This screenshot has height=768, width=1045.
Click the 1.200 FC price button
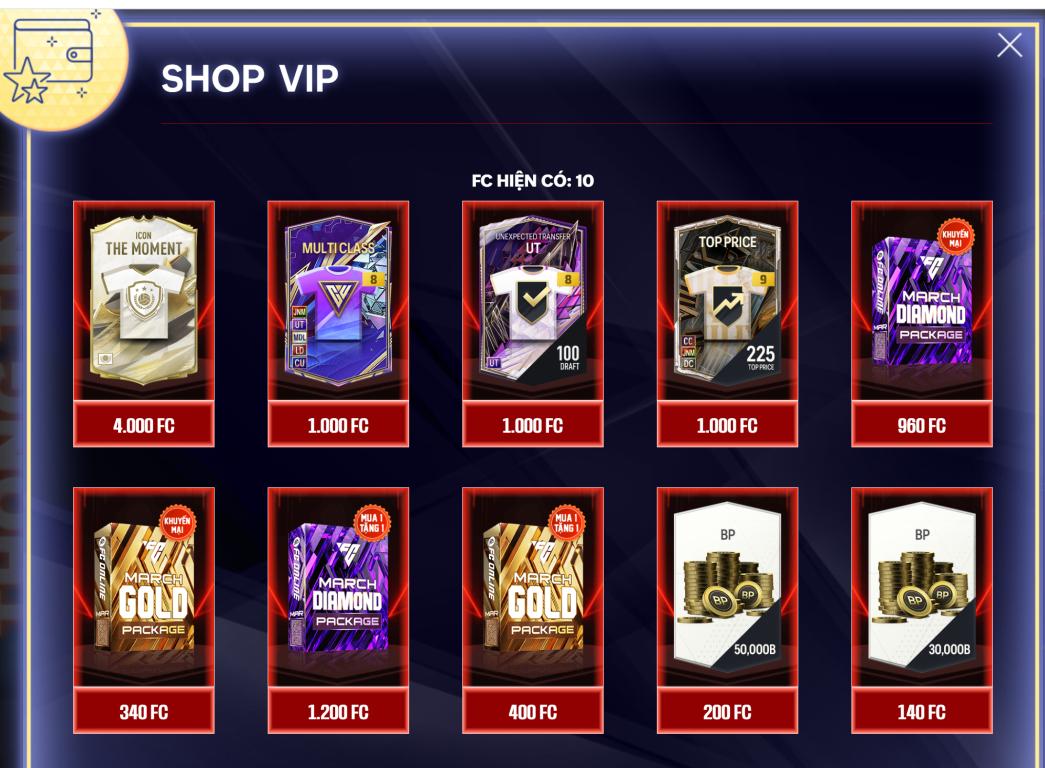click(x=338, y=711)
